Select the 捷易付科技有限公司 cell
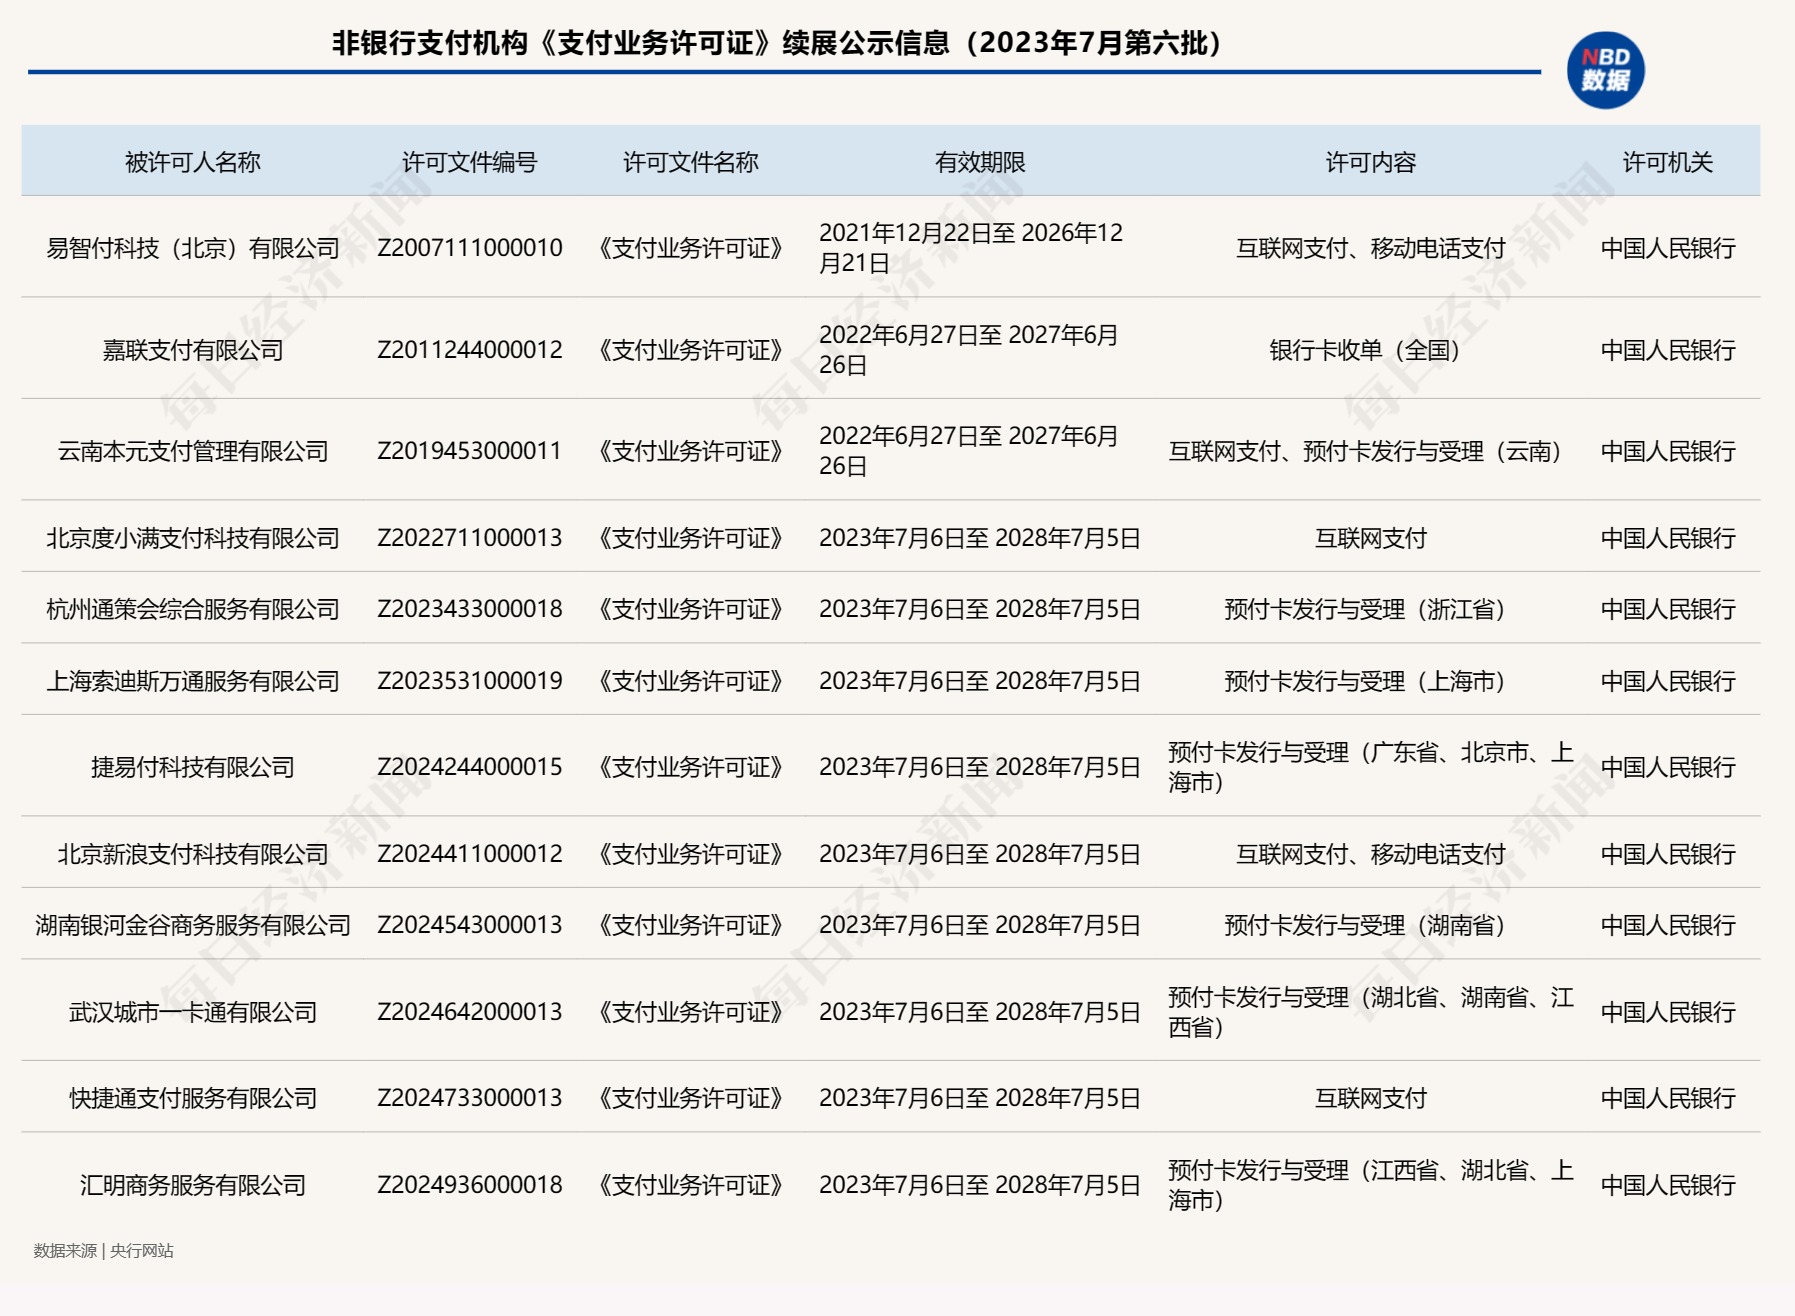Viewport: 1795px width, 1316px height. click(192, 767)
